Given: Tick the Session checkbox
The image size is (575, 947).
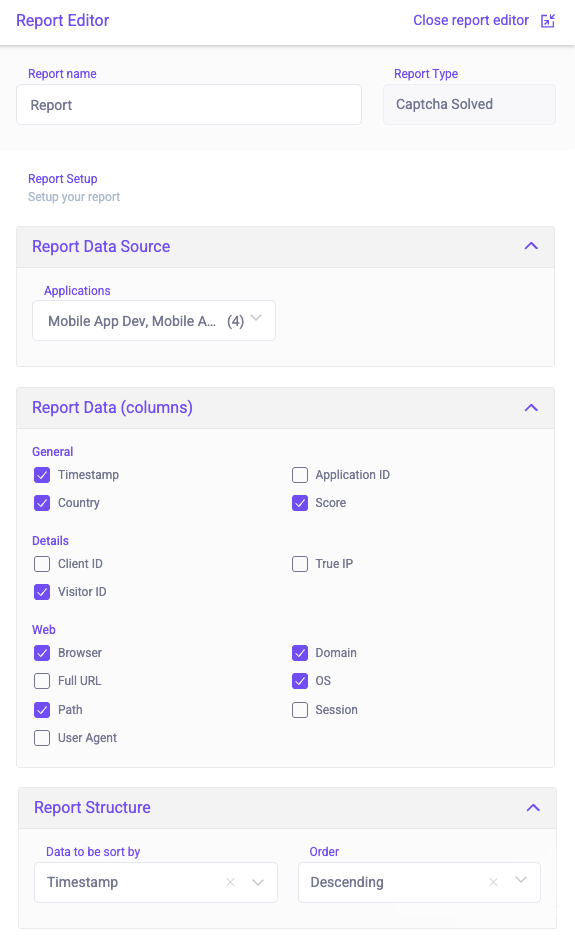Looking at the screenshot, I should [300, 710].
